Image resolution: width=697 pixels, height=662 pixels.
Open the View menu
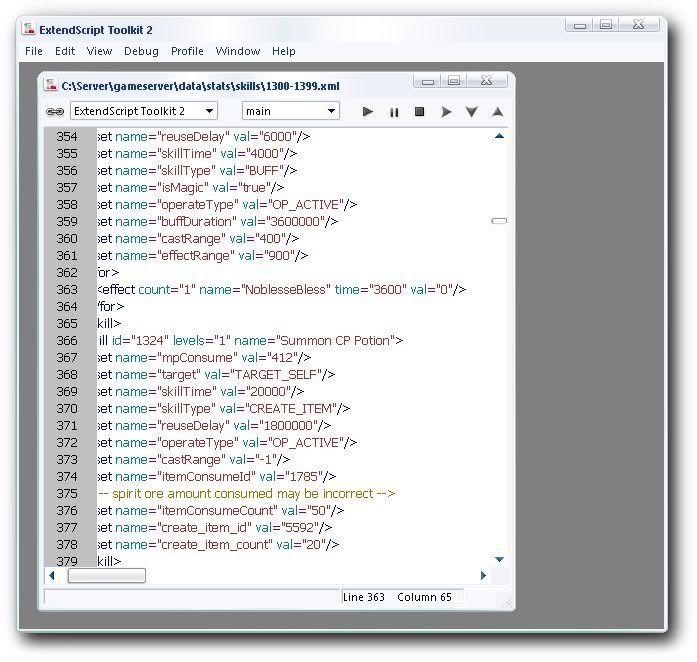pyautogui.click(x=99, y=51)
